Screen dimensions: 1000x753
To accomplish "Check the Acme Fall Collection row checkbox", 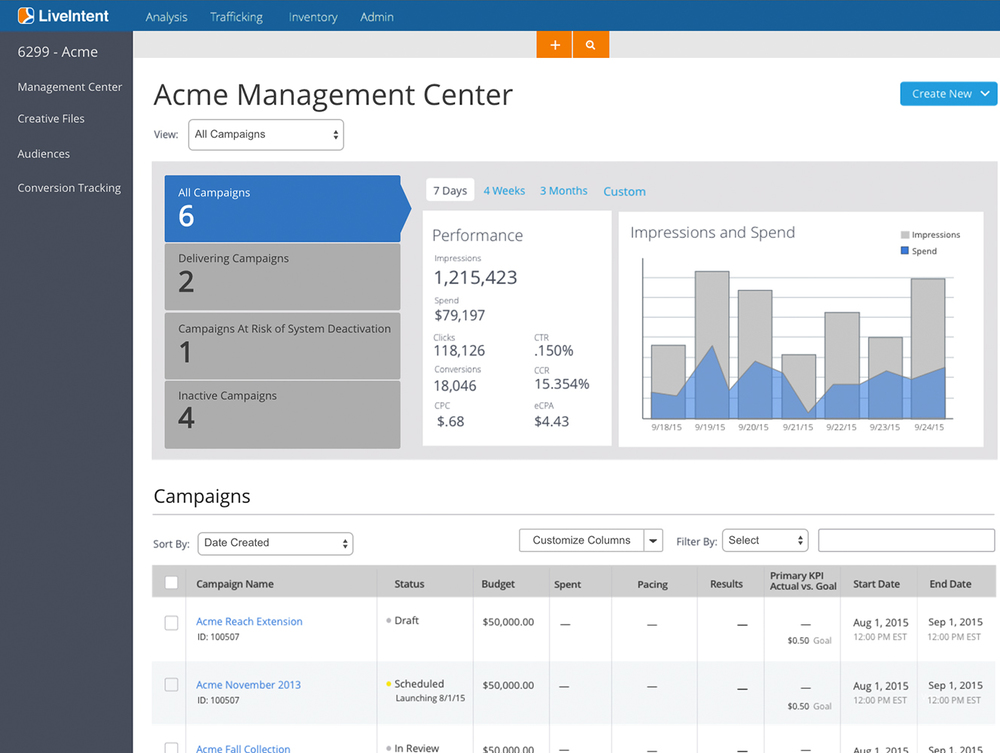I will 171,747.
